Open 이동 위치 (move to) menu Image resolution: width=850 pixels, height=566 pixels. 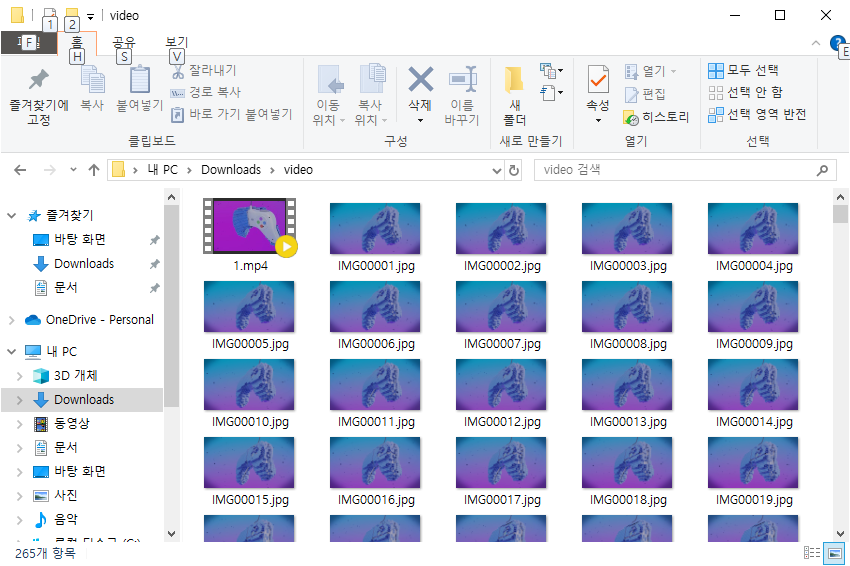click(x=329, y=96)
